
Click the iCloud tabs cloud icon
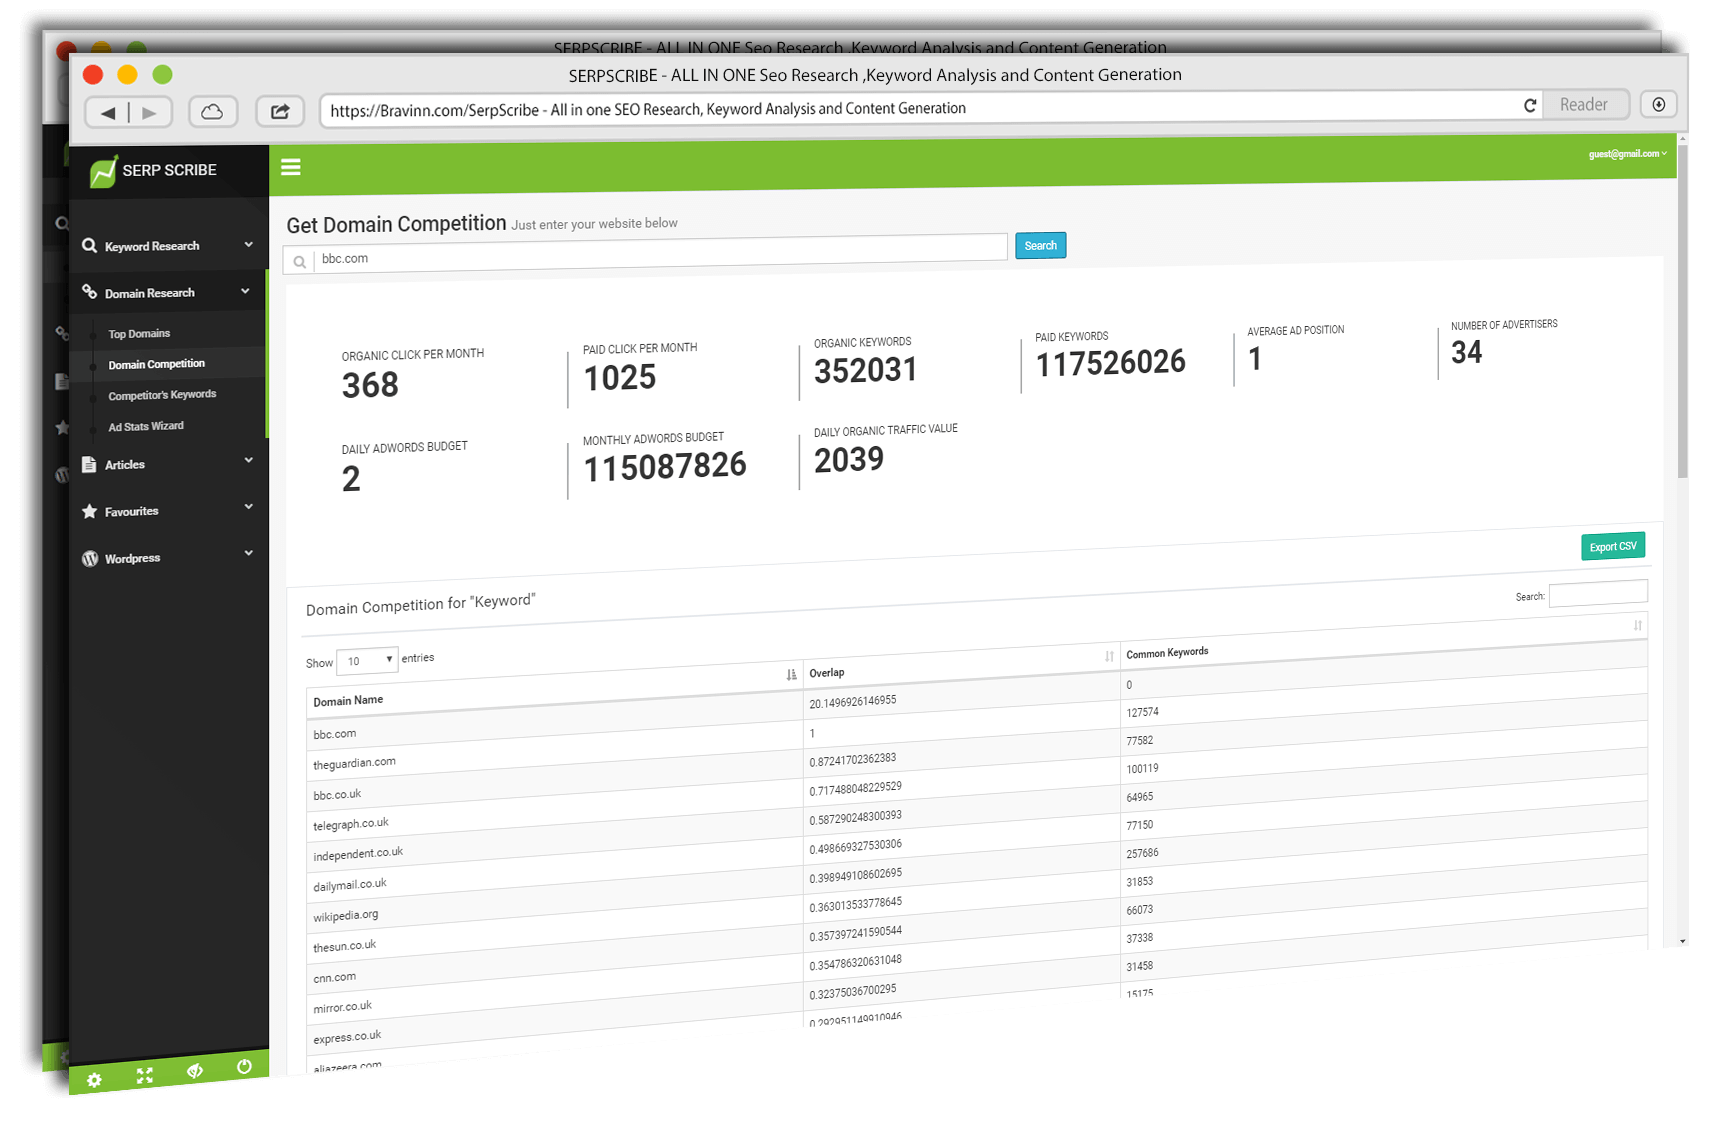212,112
